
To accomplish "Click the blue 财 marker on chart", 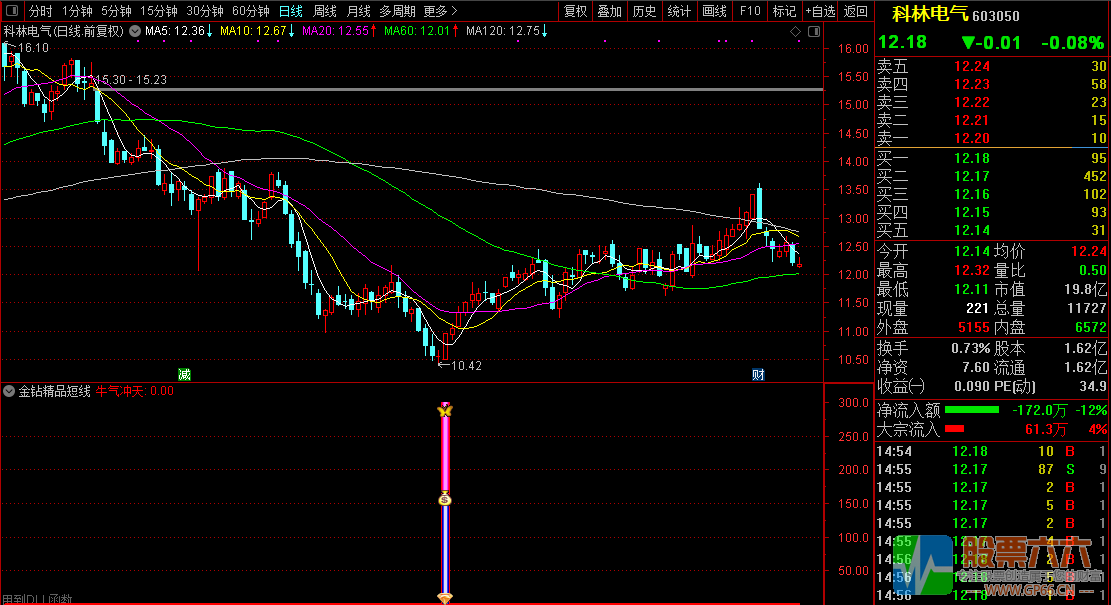I will click(758, 375).
